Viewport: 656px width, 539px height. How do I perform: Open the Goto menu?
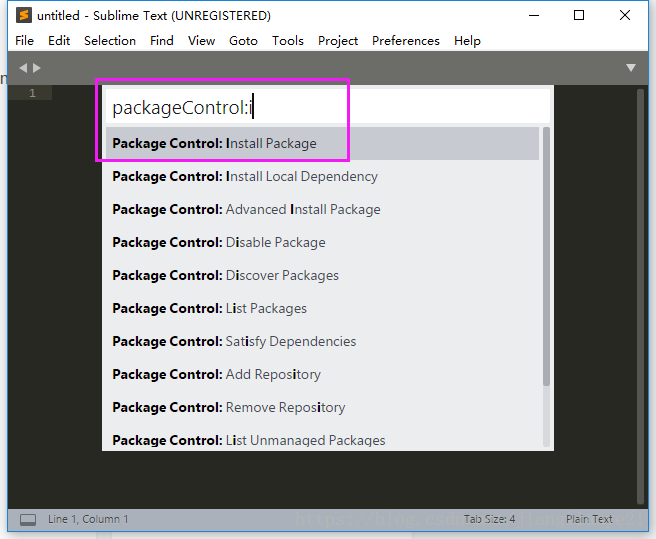tap(243, 41)
